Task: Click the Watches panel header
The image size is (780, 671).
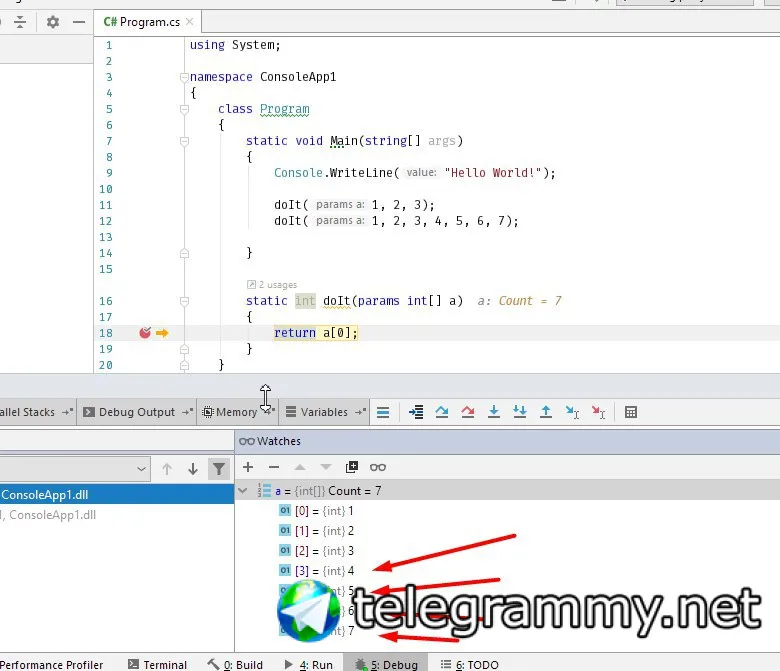Action: tap(507, 441)
